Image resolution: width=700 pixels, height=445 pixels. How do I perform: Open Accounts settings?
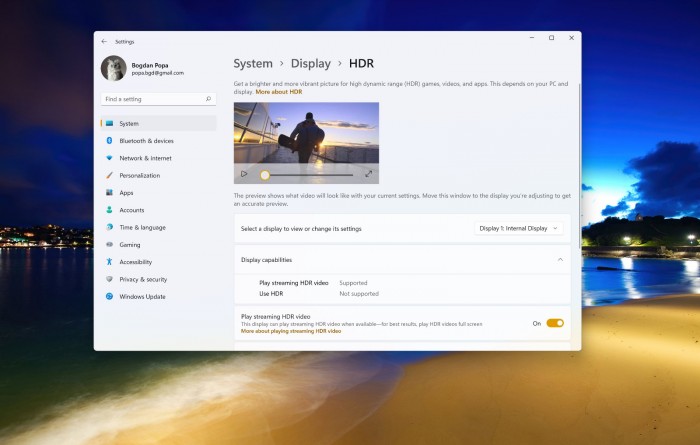pos(132,210)
